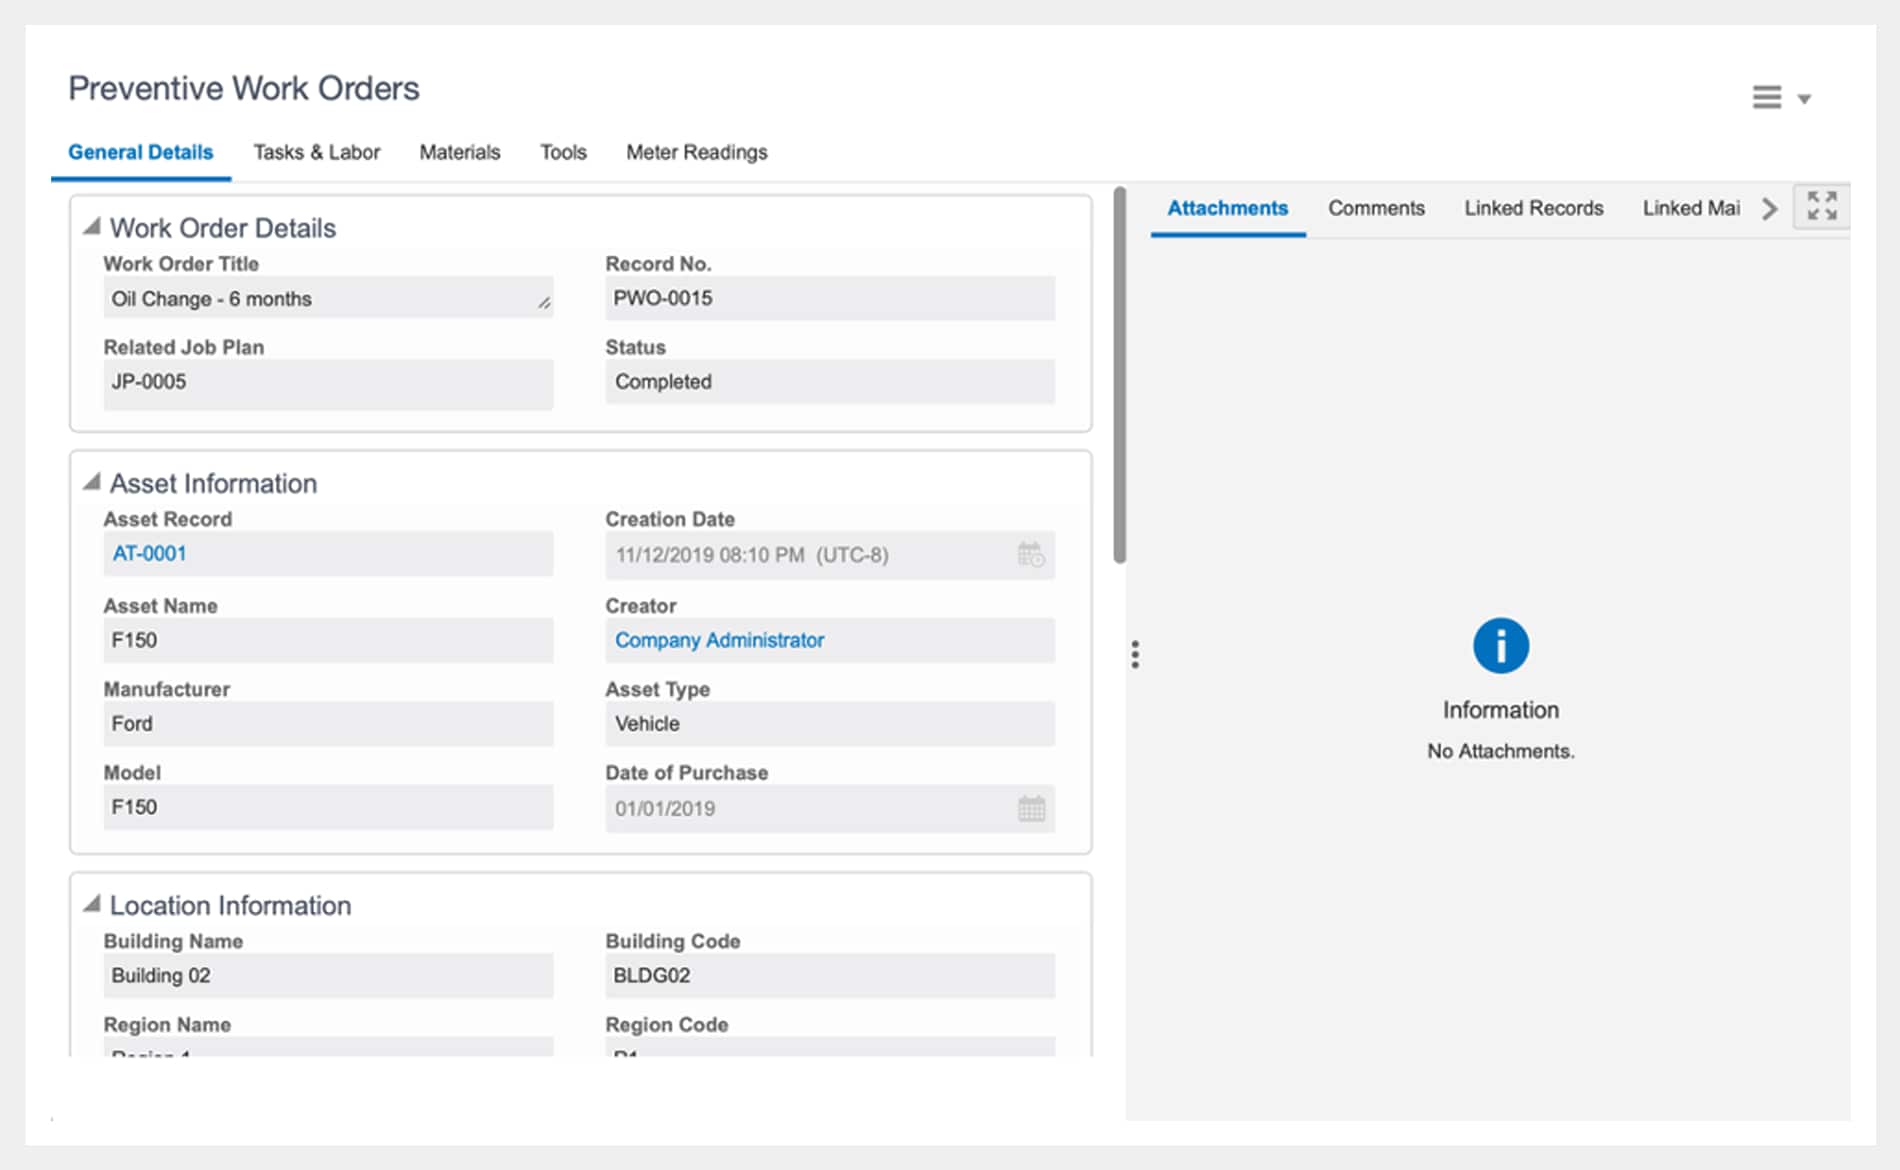1900x1170 pixels.
Task: Open the dropdown arrow beside the menu icon
Action: point(1804,99)
